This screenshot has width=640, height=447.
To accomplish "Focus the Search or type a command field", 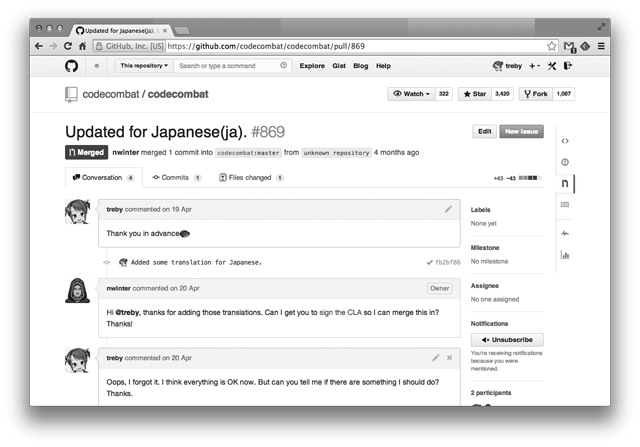I will [x=232, y=65].
